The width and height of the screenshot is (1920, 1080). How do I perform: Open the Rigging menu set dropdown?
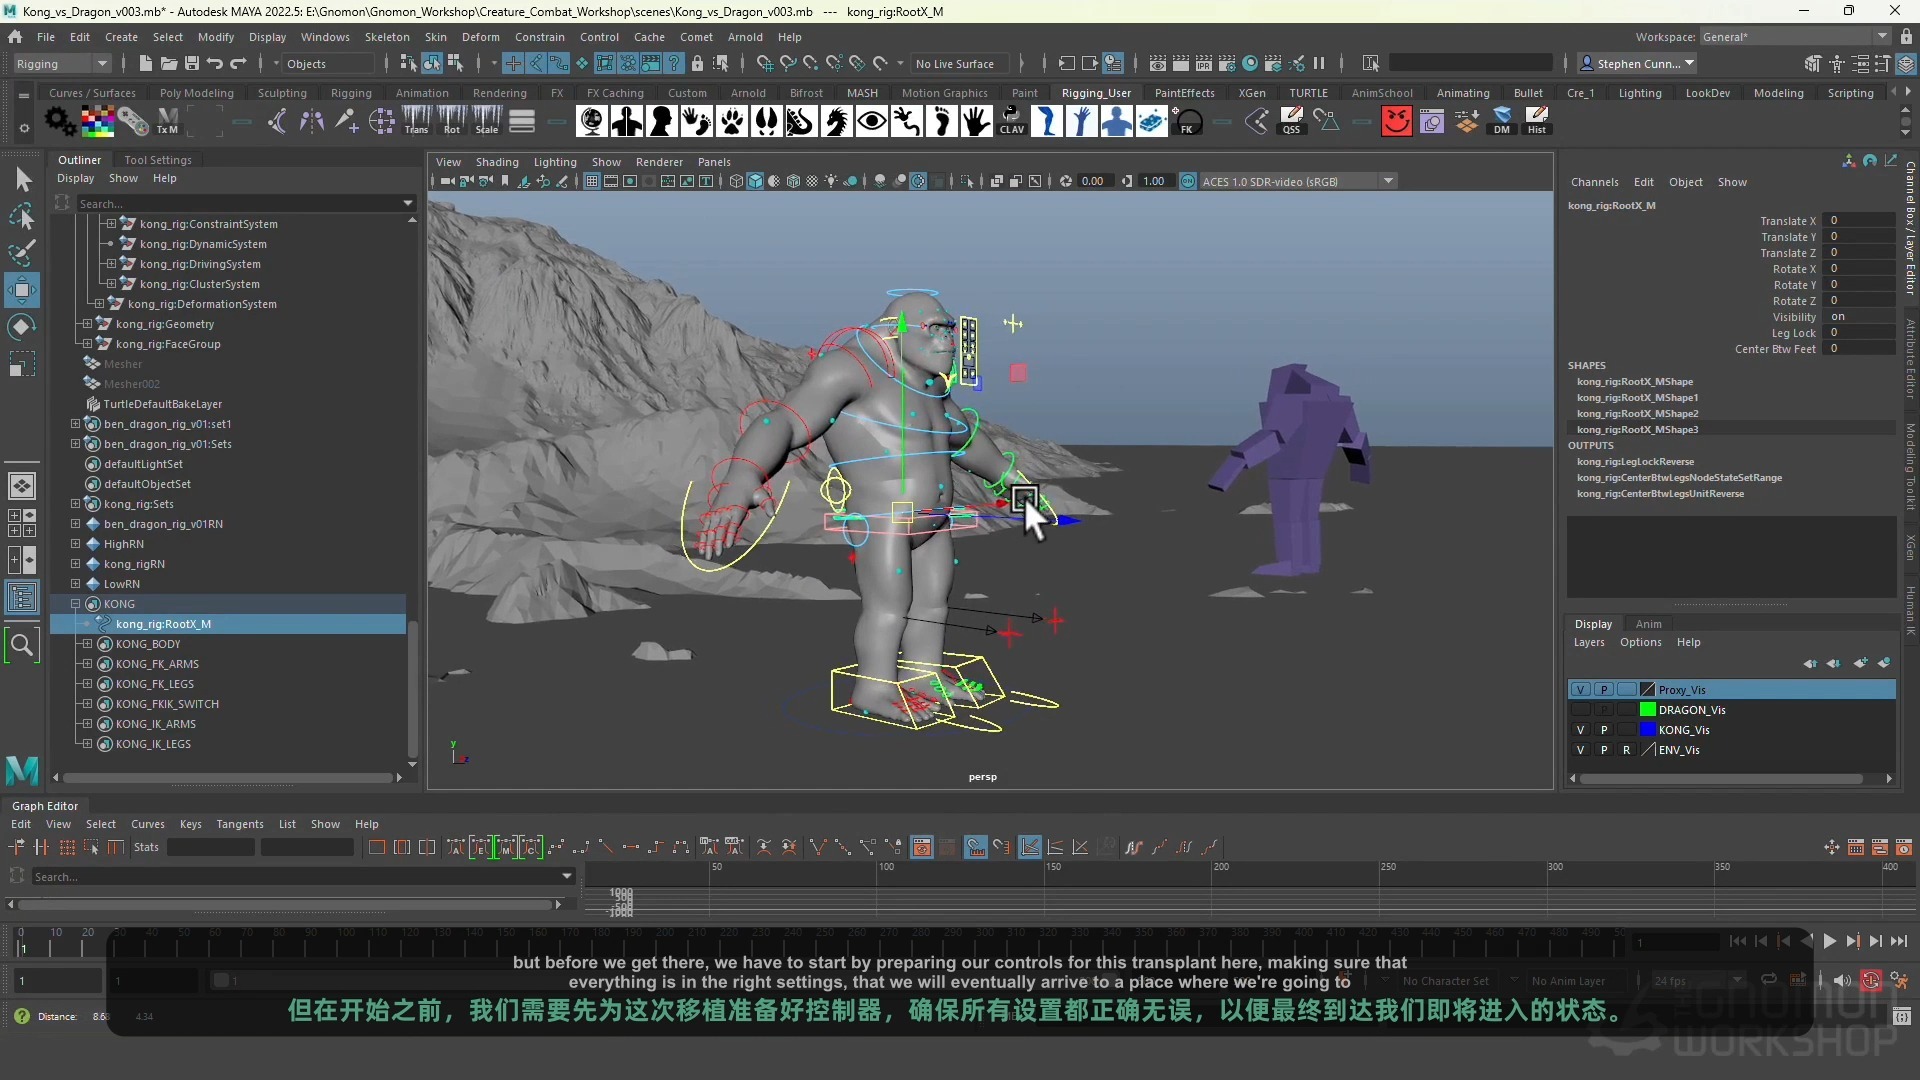point(101,63)
